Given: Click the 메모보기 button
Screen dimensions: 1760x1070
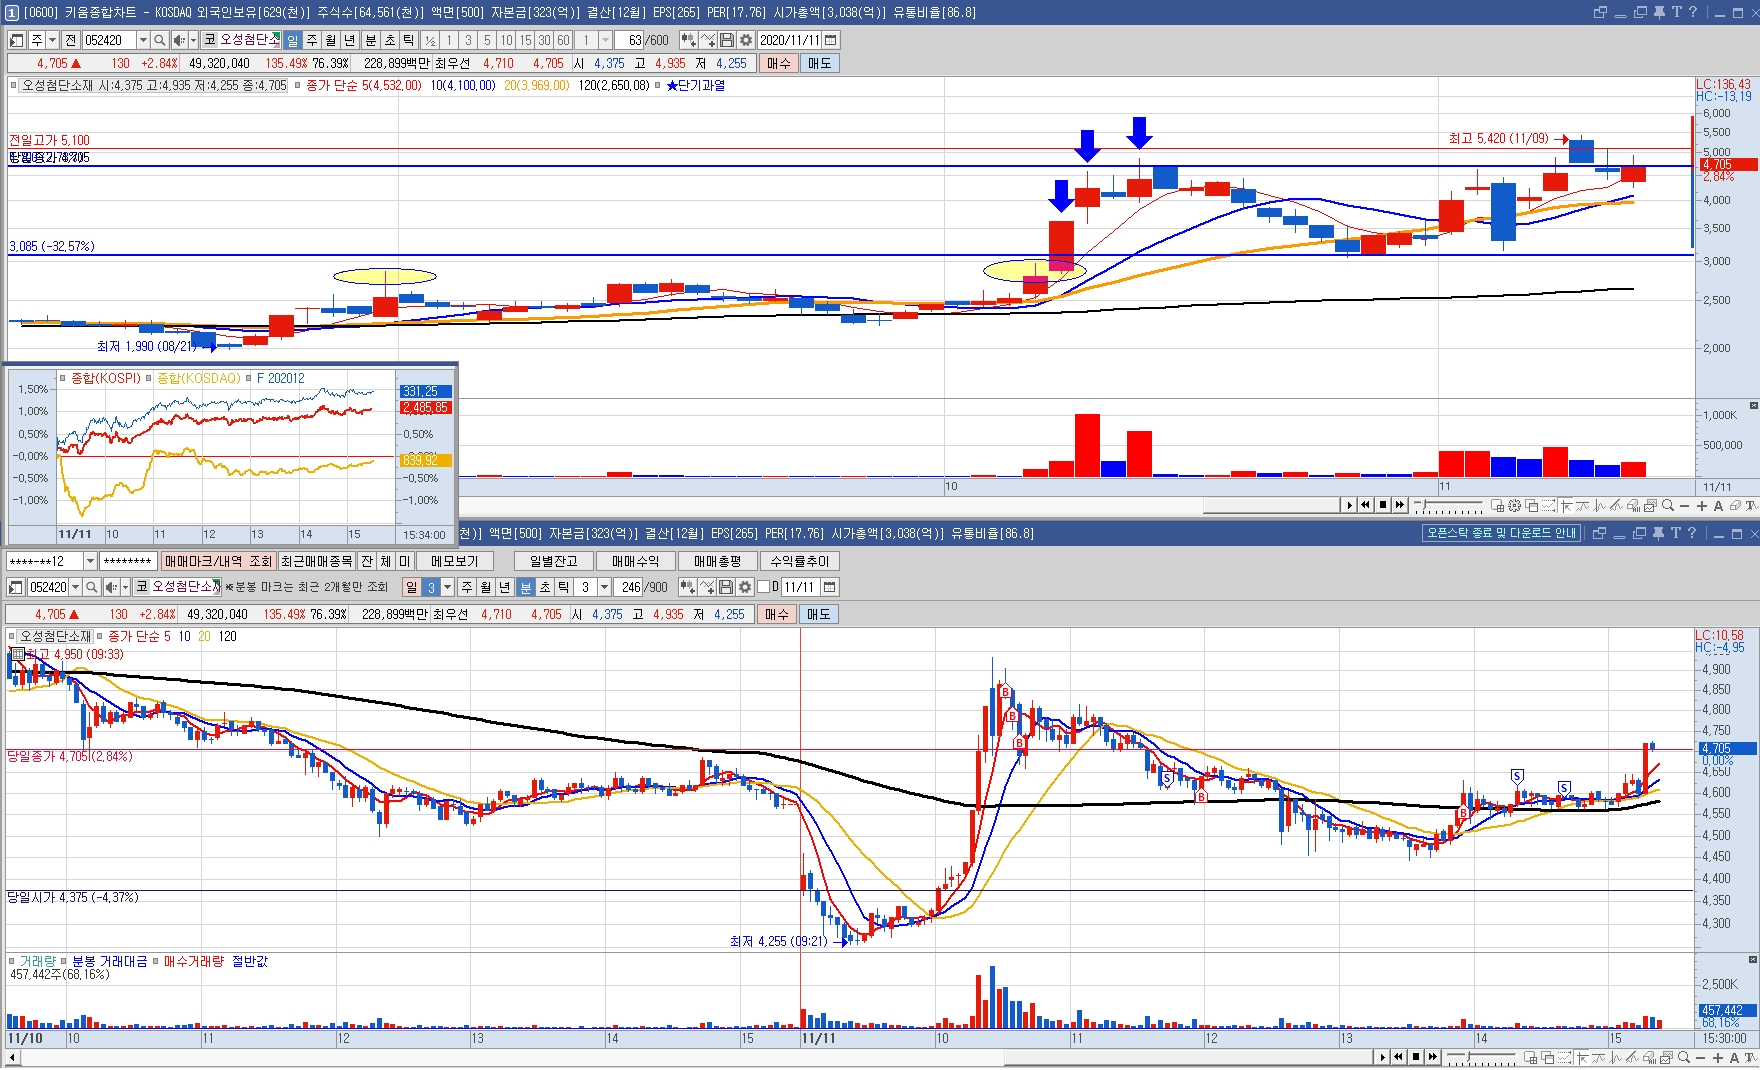Looking at the screenshot, I should tap(455, 561).
